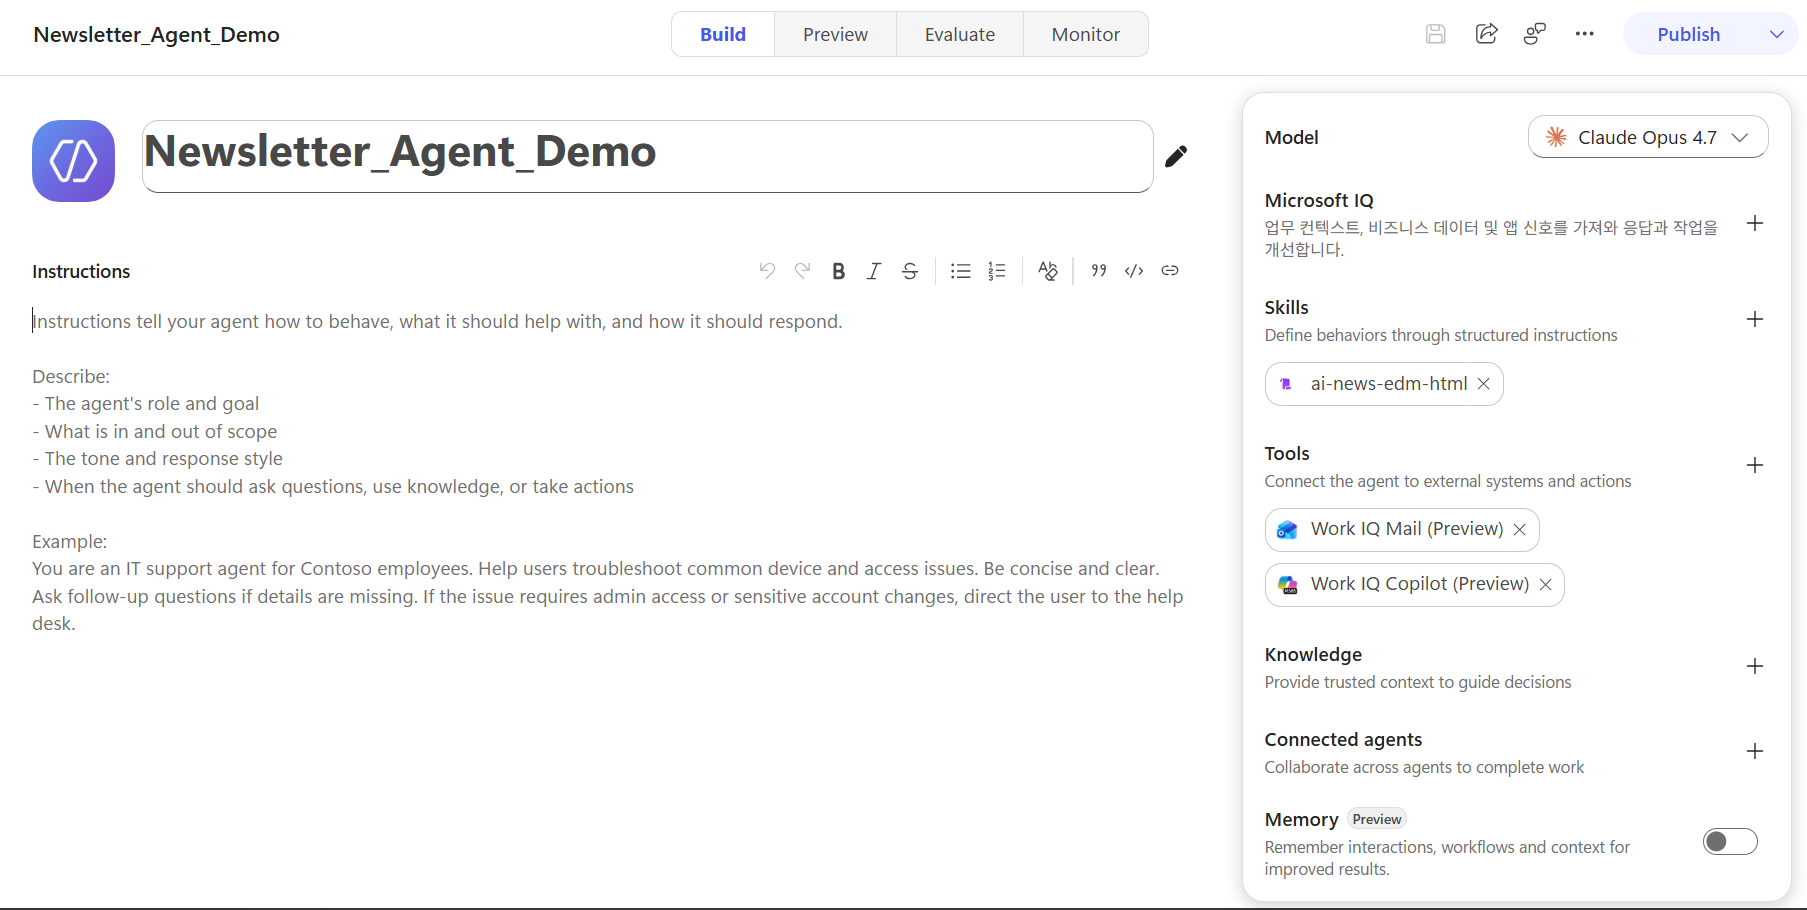
Task: Remove the Work IQ Copilot tool
Action: click(1546, 585)
